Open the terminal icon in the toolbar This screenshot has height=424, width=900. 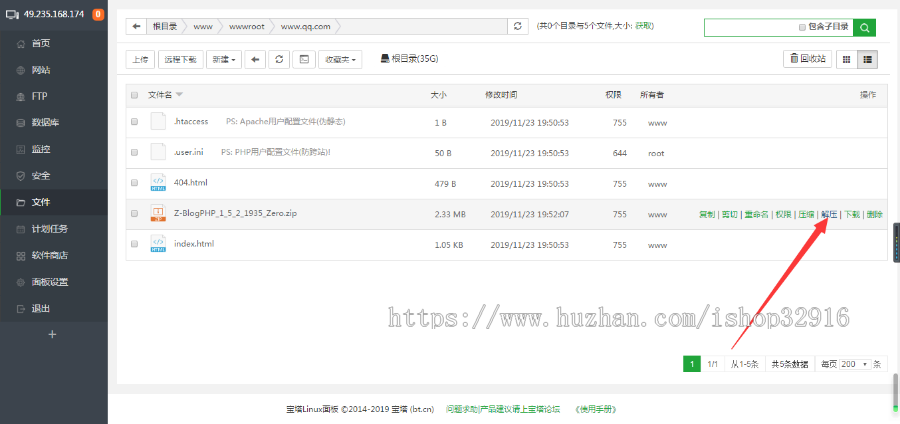[304, 60]
